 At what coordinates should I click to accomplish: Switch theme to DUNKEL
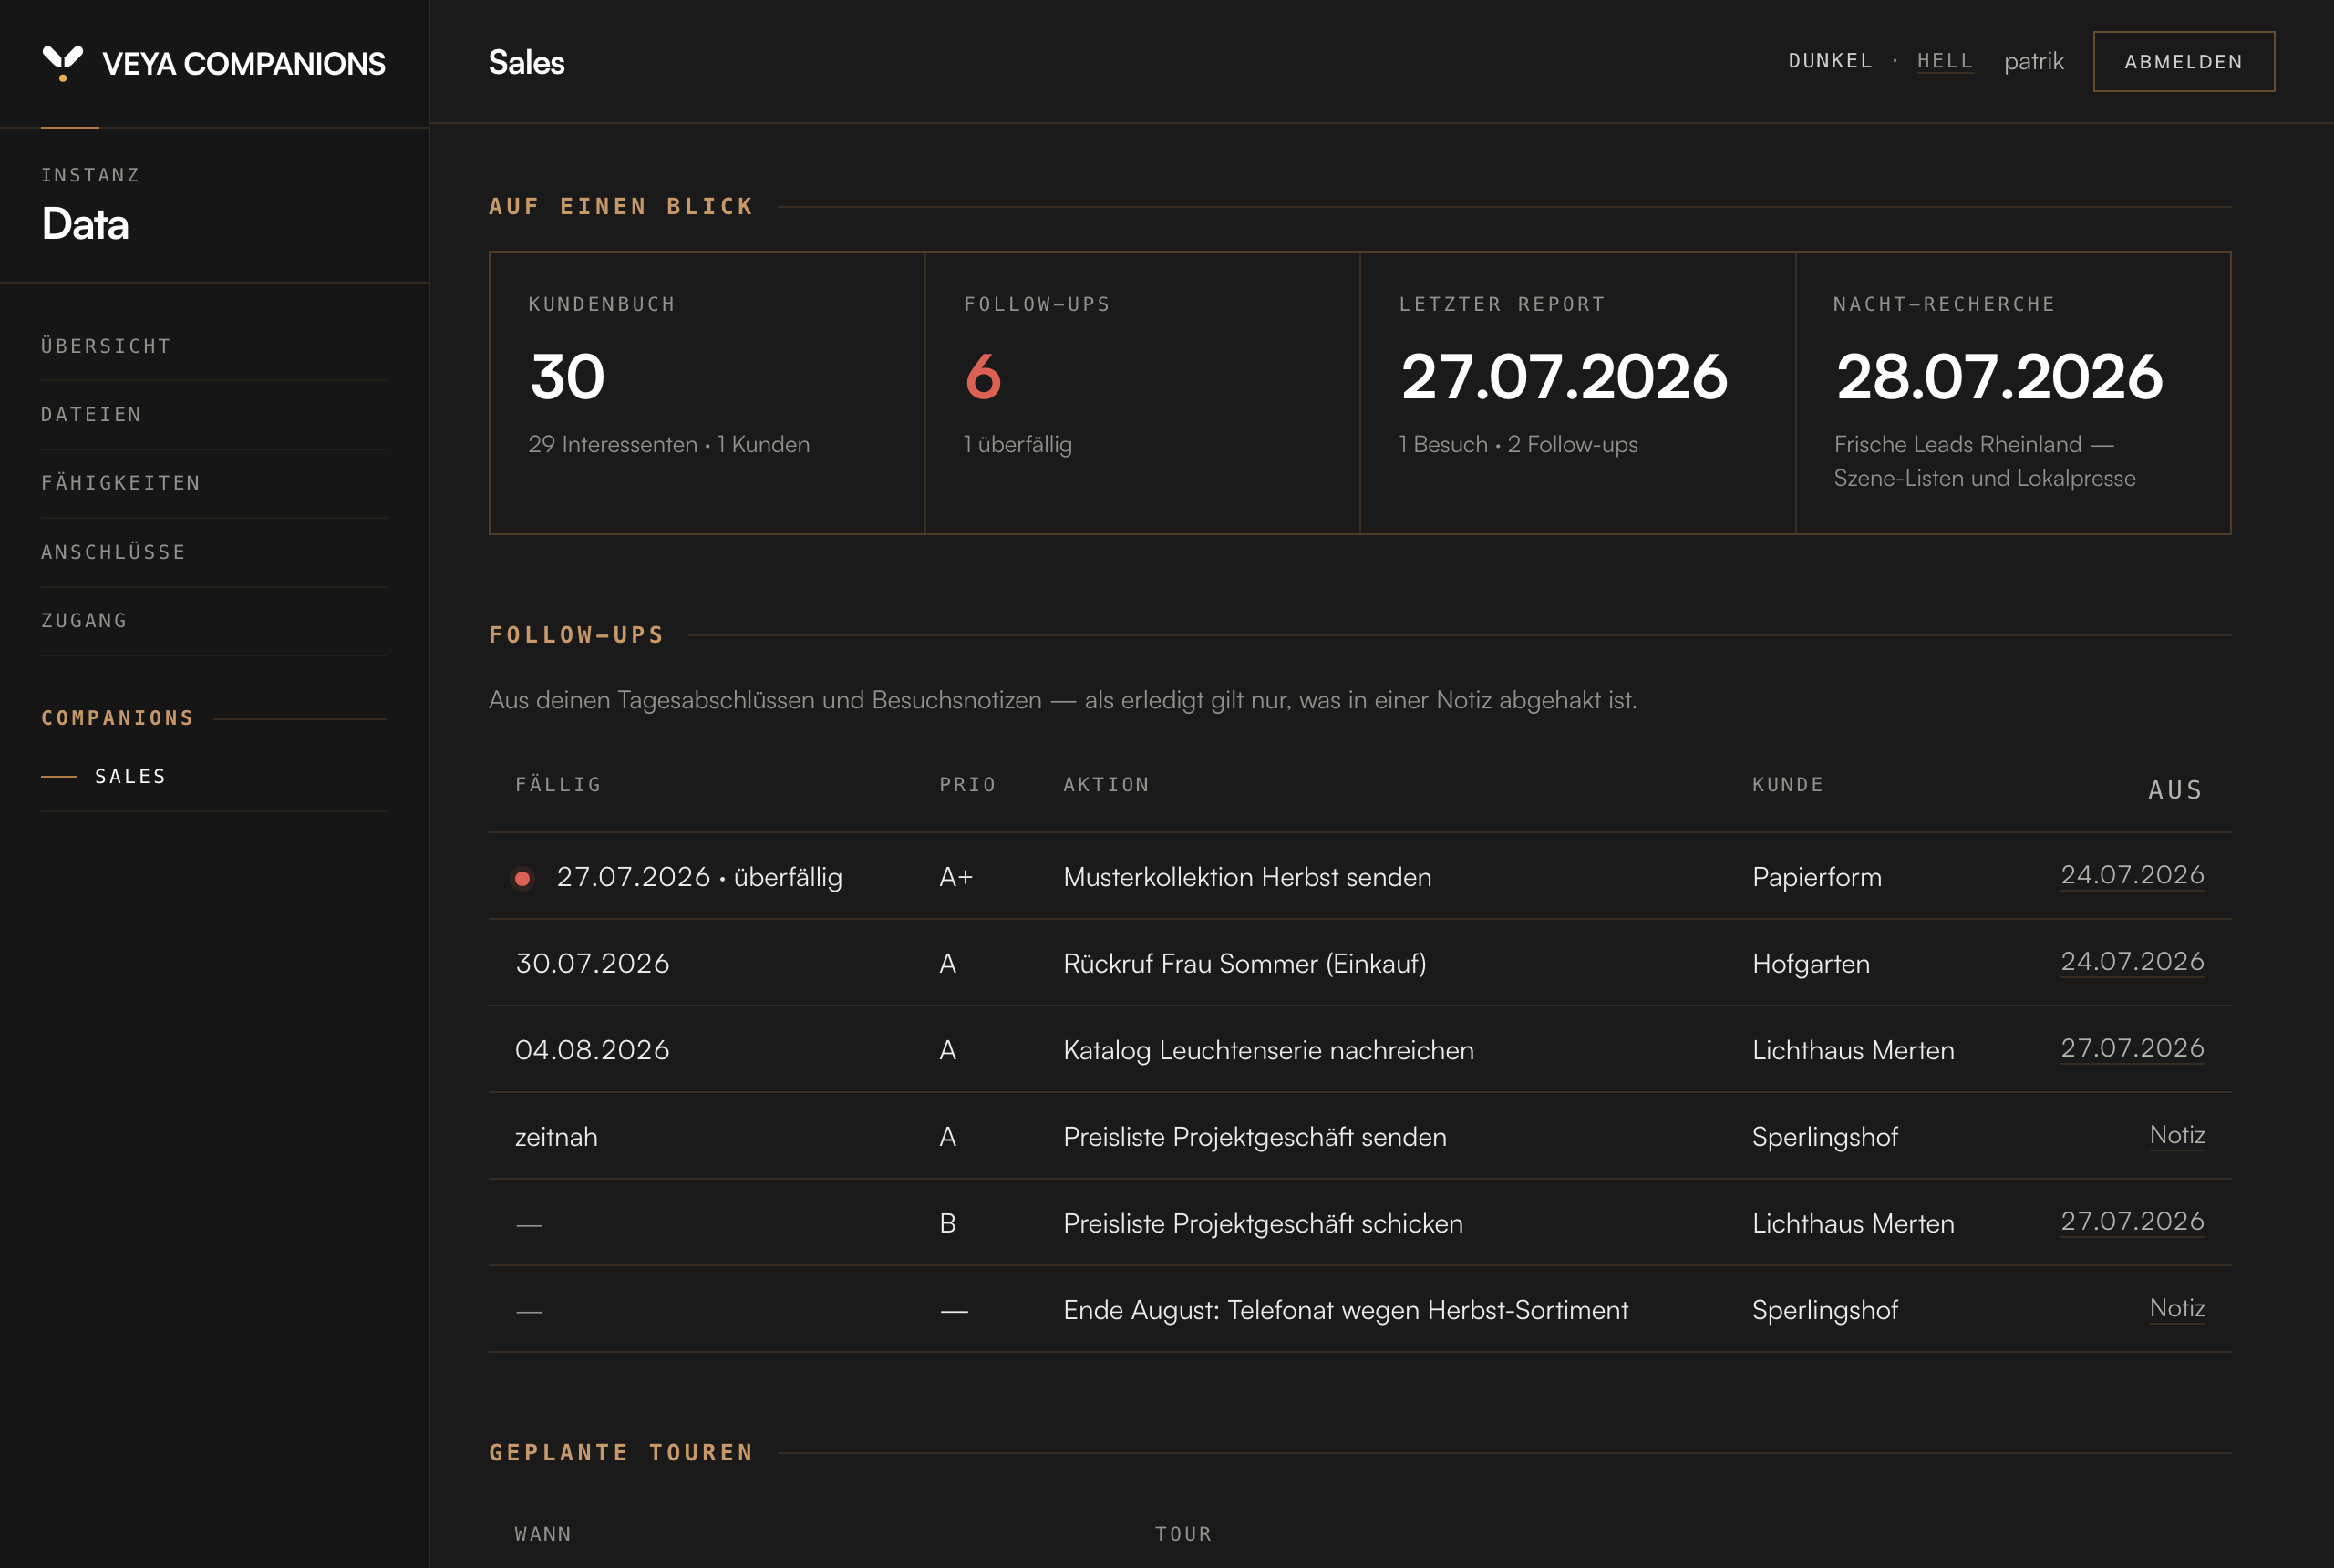point(1830,61)
